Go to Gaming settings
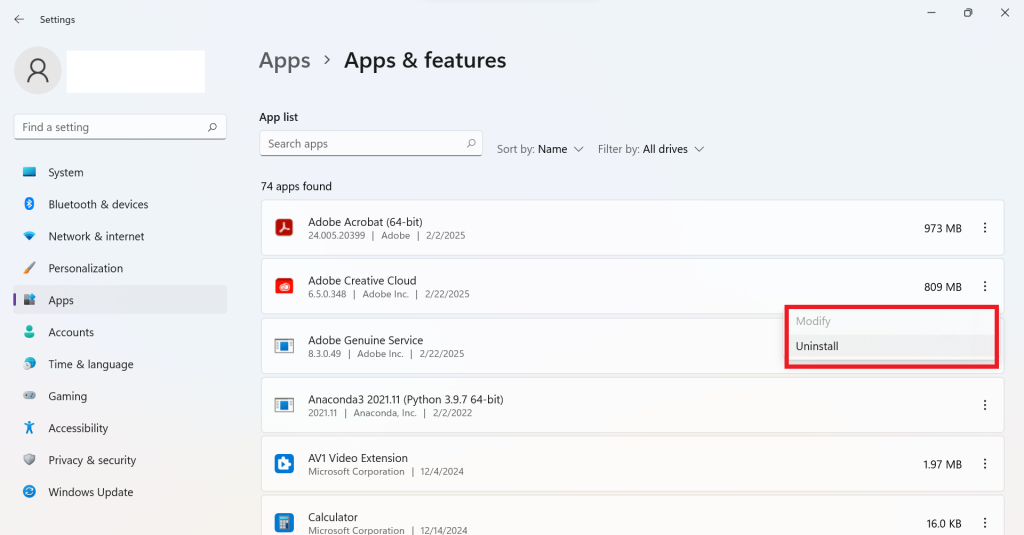This screenshot has width=1024, height=535. [120, 397]
